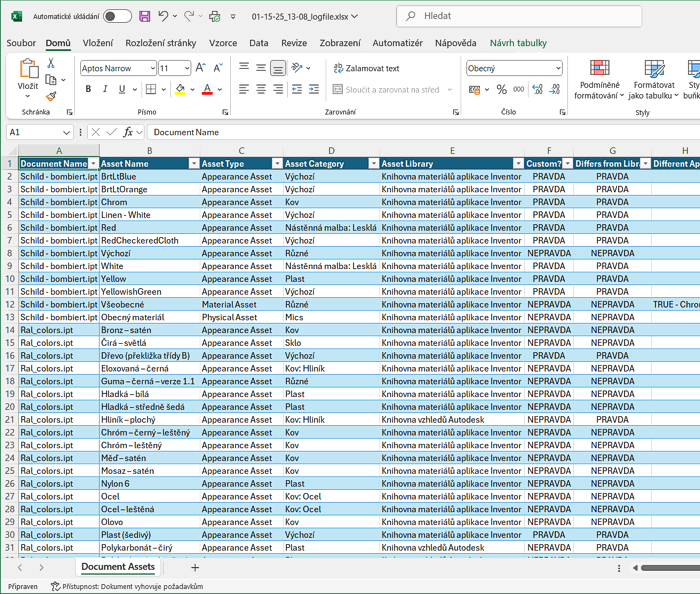Add a new sheet with plus button

point(195,567)
